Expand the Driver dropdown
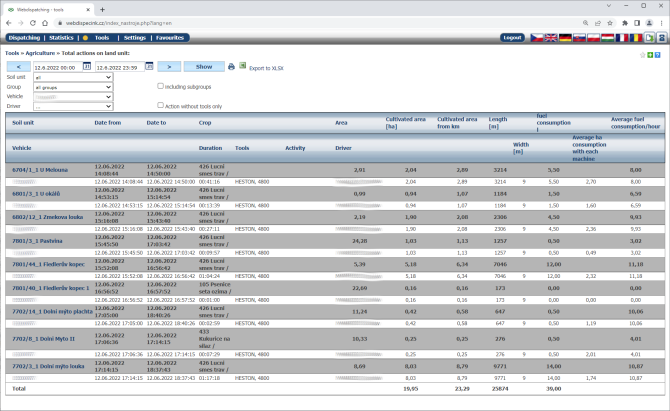Viewport: 670px width, 411px height. tap(72, 105)
